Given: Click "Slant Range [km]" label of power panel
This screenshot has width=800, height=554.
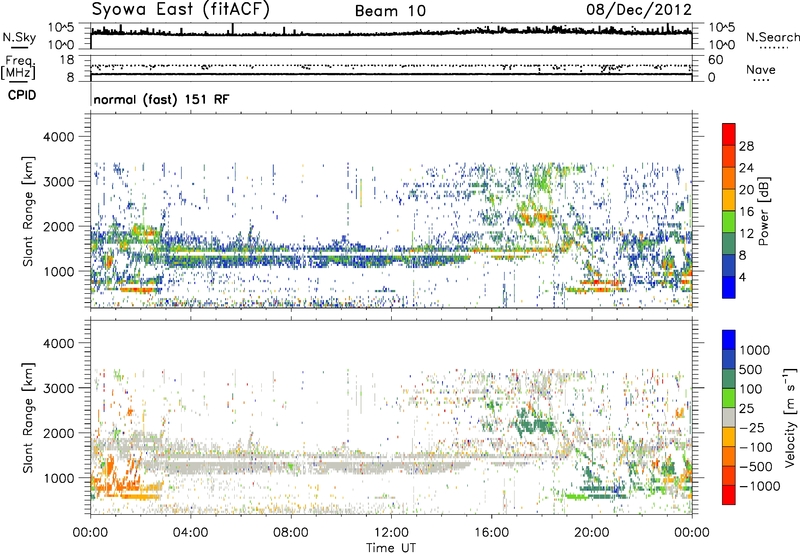Looking at the screenshot, I should (x=28, y=211).
